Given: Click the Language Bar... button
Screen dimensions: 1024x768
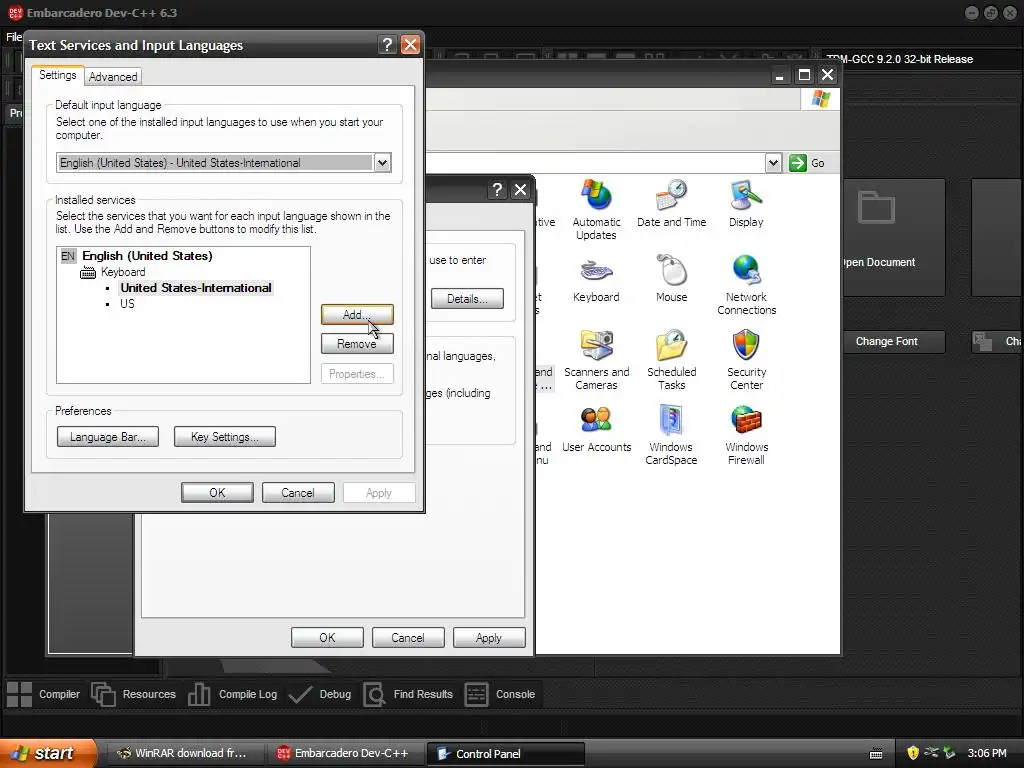Looking at the screenshot, I should click(108, 437).
